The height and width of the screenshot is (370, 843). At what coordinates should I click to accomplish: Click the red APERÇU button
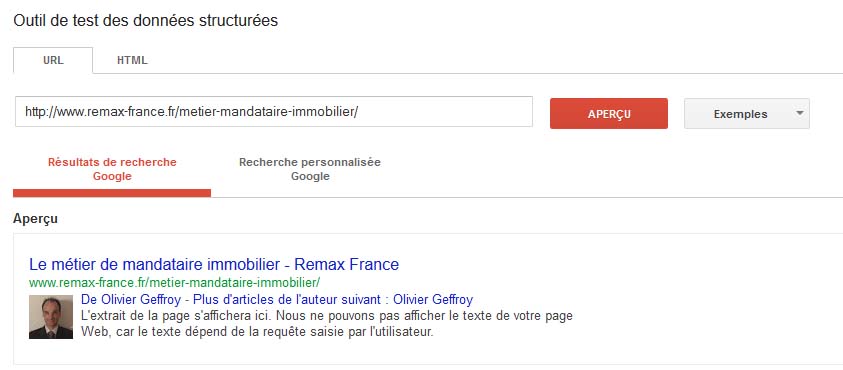(x=609, y=113)
